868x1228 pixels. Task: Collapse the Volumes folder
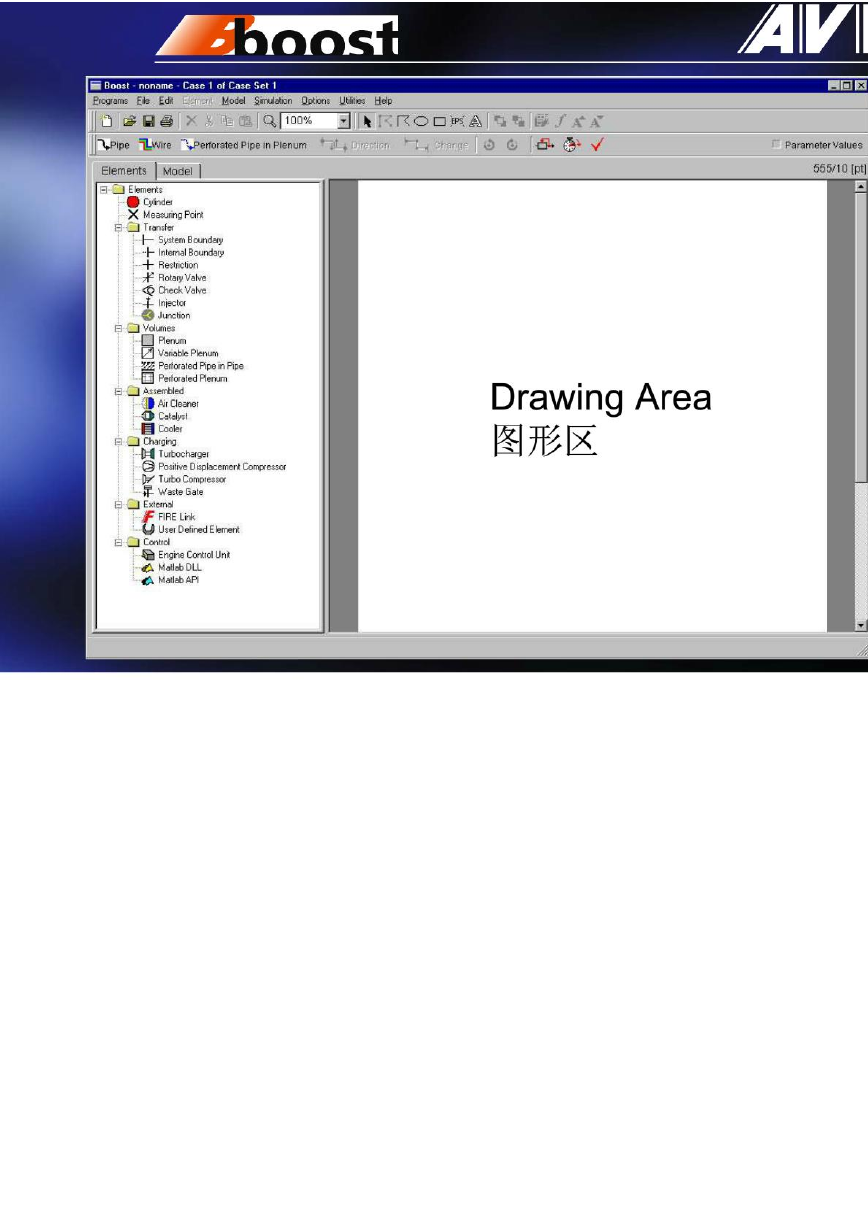[118, 328]
